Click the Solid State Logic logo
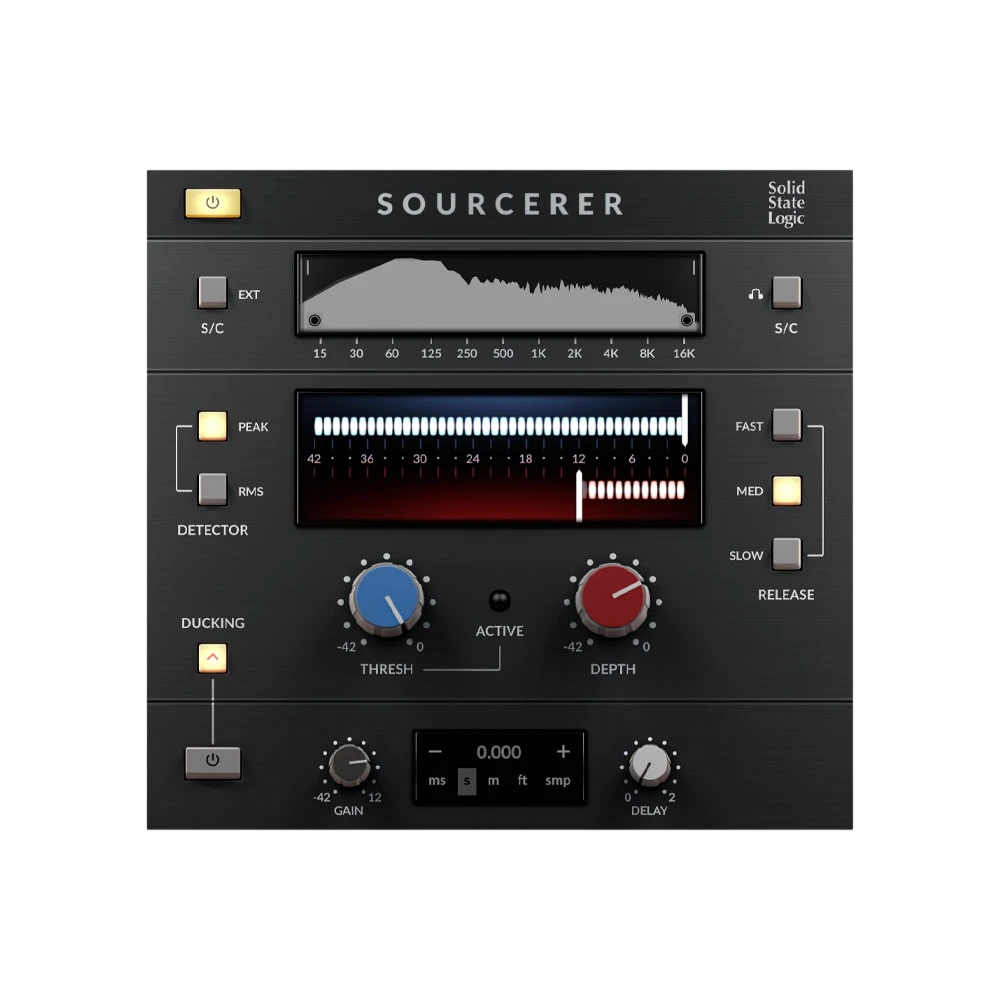The image size is (1000, 1000). pos(786,203)
